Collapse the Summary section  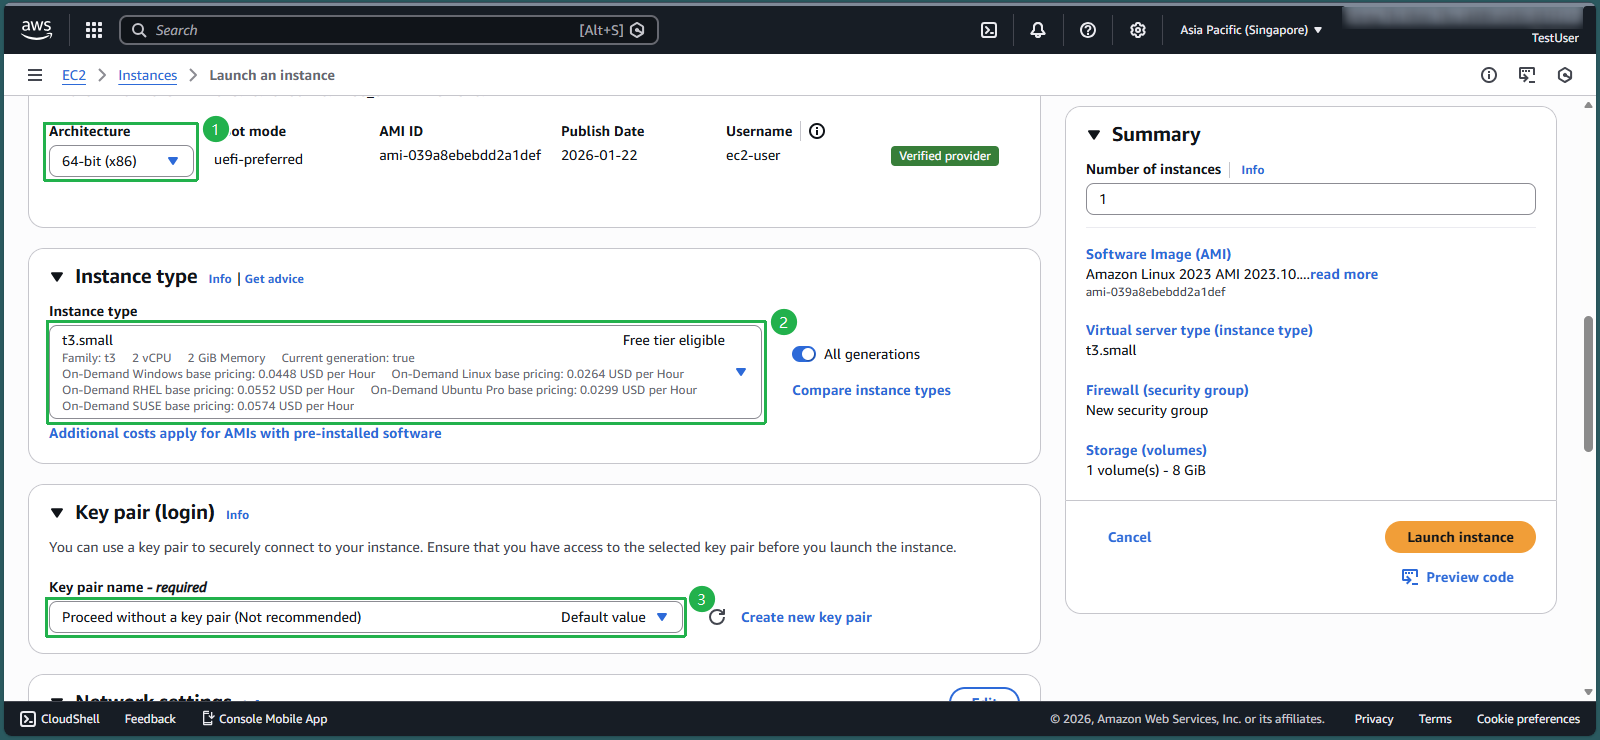pyautogui.click(x=1094, y=135)
